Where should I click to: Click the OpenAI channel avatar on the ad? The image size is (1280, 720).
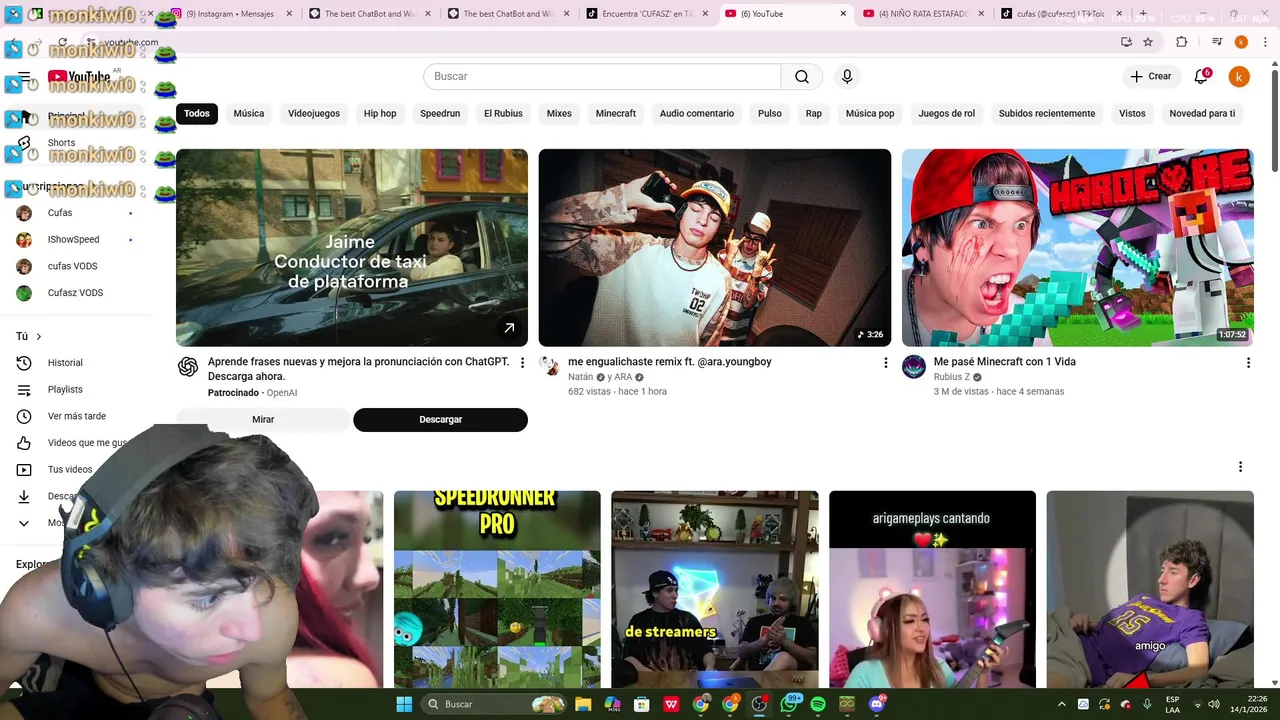tap(188, 367)
